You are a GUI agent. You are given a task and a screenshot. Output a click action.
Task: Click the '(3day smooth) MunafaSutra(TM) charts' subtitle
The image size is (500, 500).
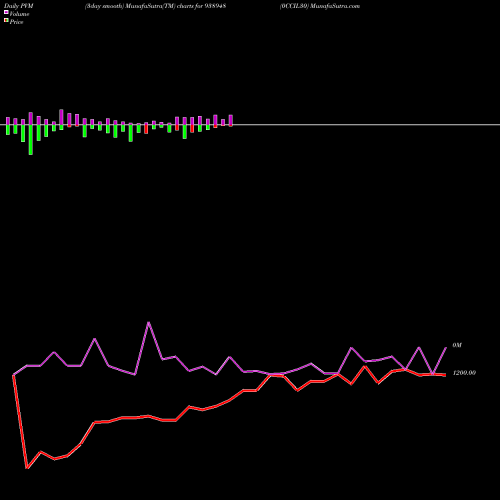click(x=139, y=6)
